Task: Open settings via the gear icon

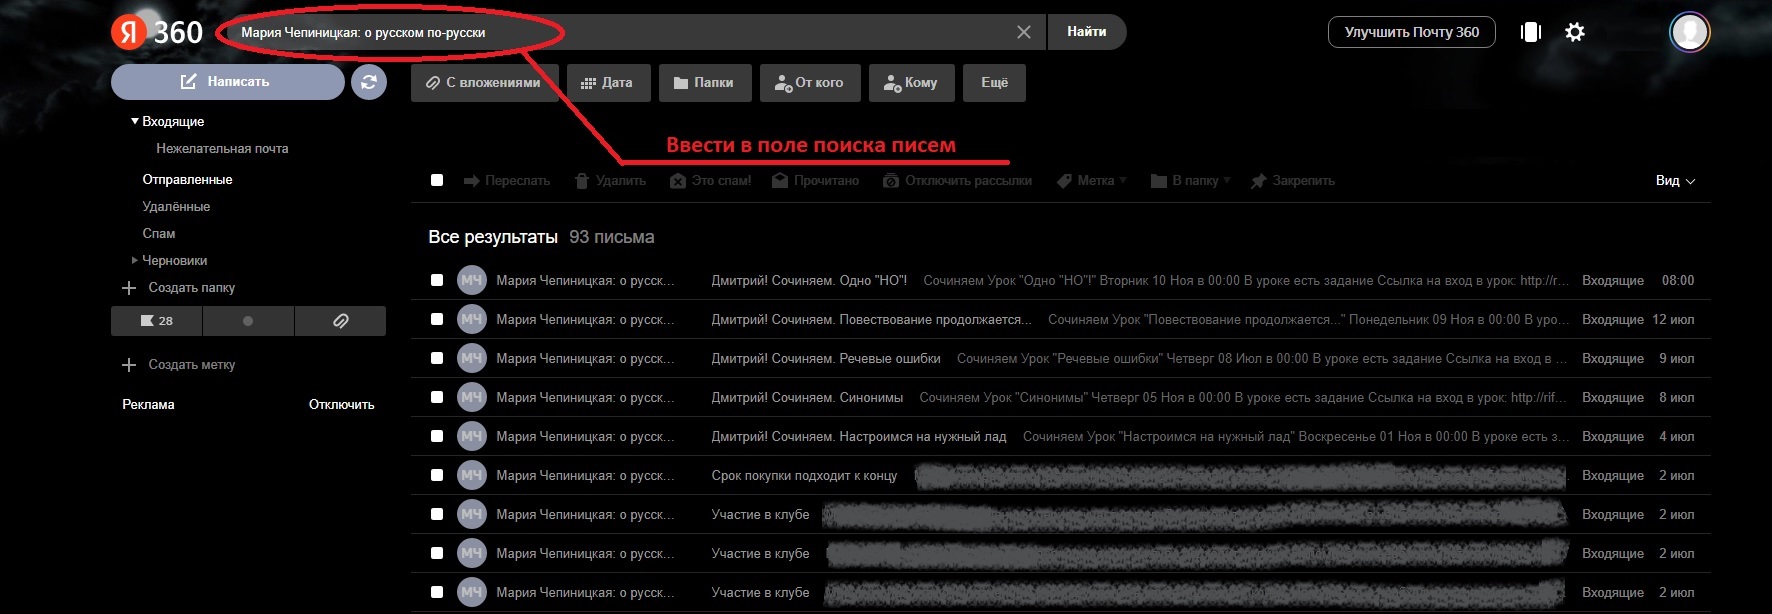Action: point(1575,32)
